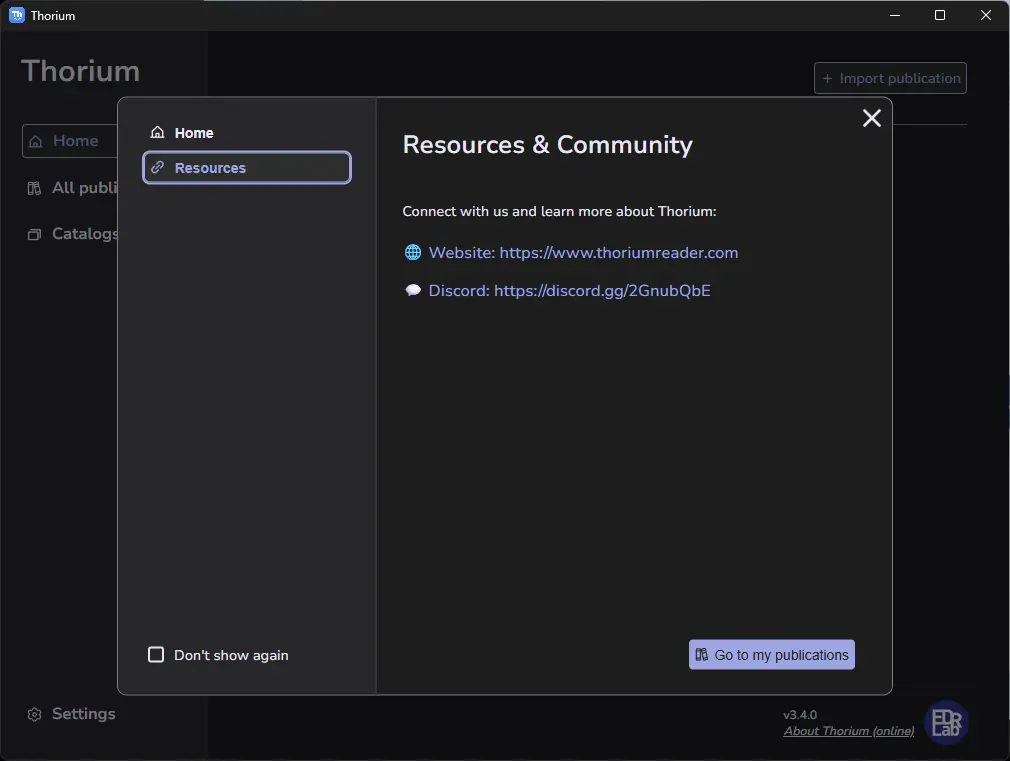This screenshot has height=761, width=1010.
Task: Click Import publication button
Action: click(x=890, y=78)
